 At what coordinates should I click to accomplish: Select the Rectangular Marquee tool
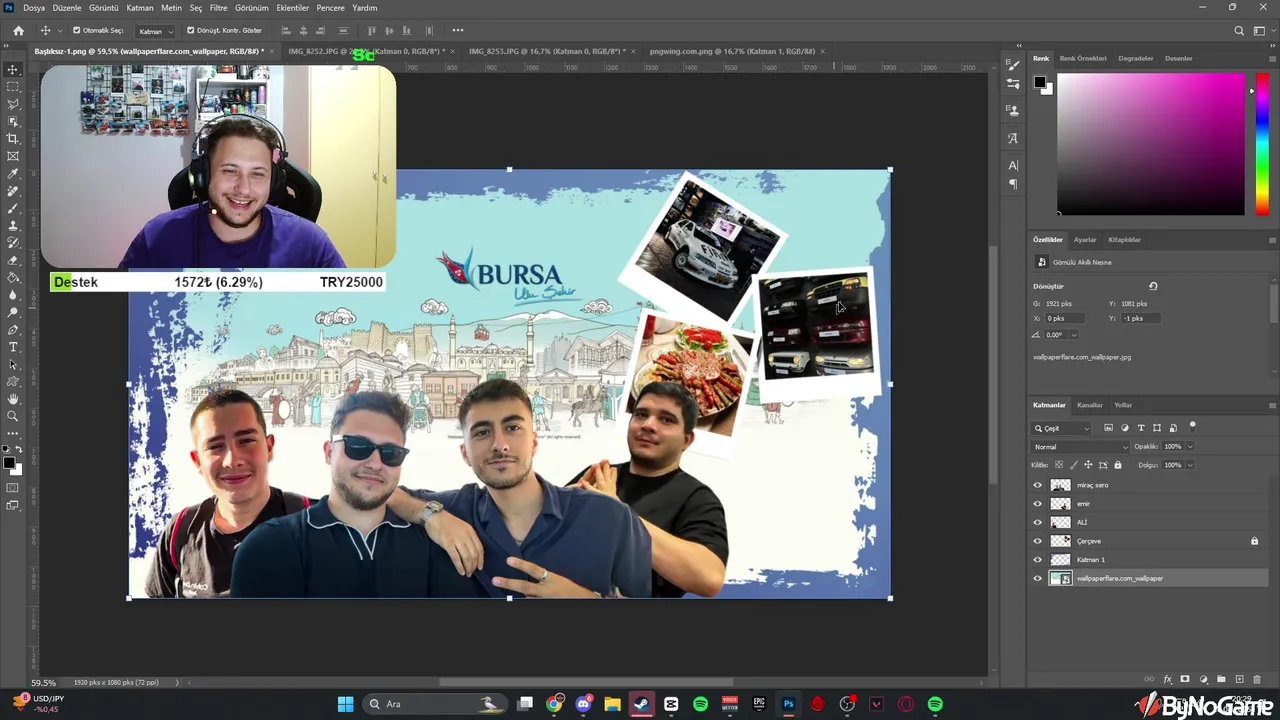pos(13,87)
